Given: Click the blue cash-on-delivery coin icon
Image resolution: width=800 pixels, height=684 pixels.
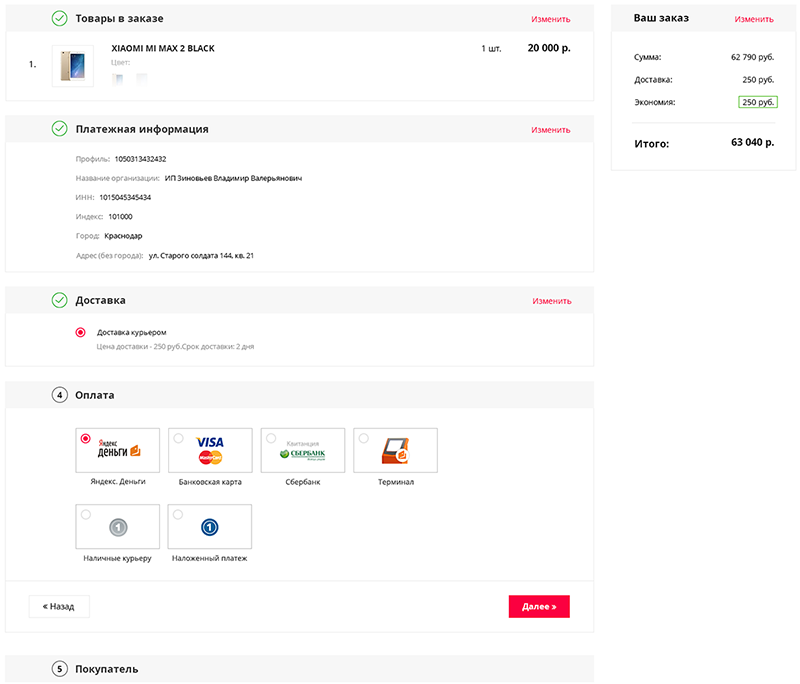Looking at the screenshot, I should (210, 527).
